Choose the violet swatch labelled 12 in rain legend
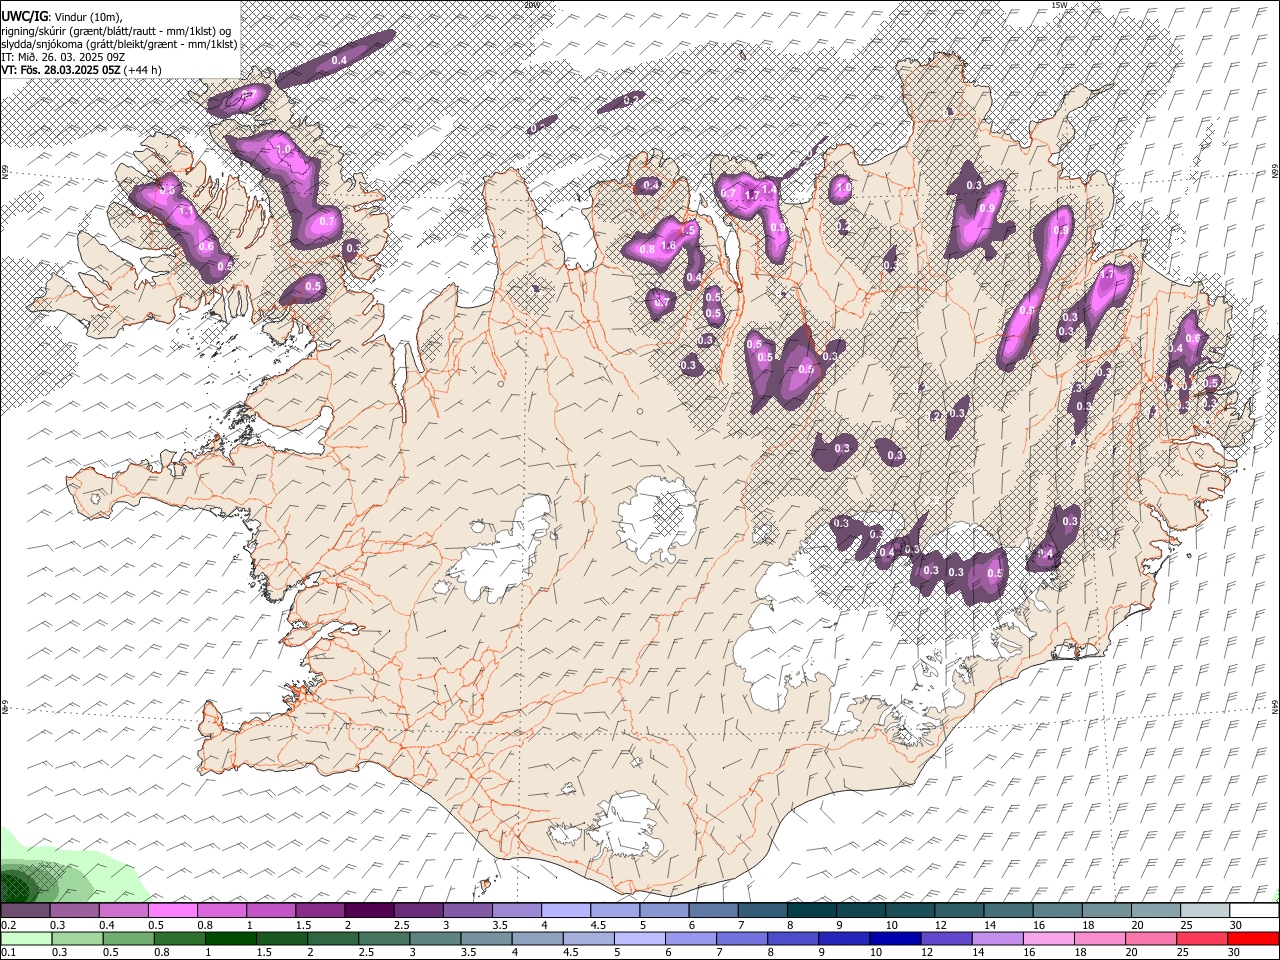This screenshot has height=960, width=1280. 946,939
